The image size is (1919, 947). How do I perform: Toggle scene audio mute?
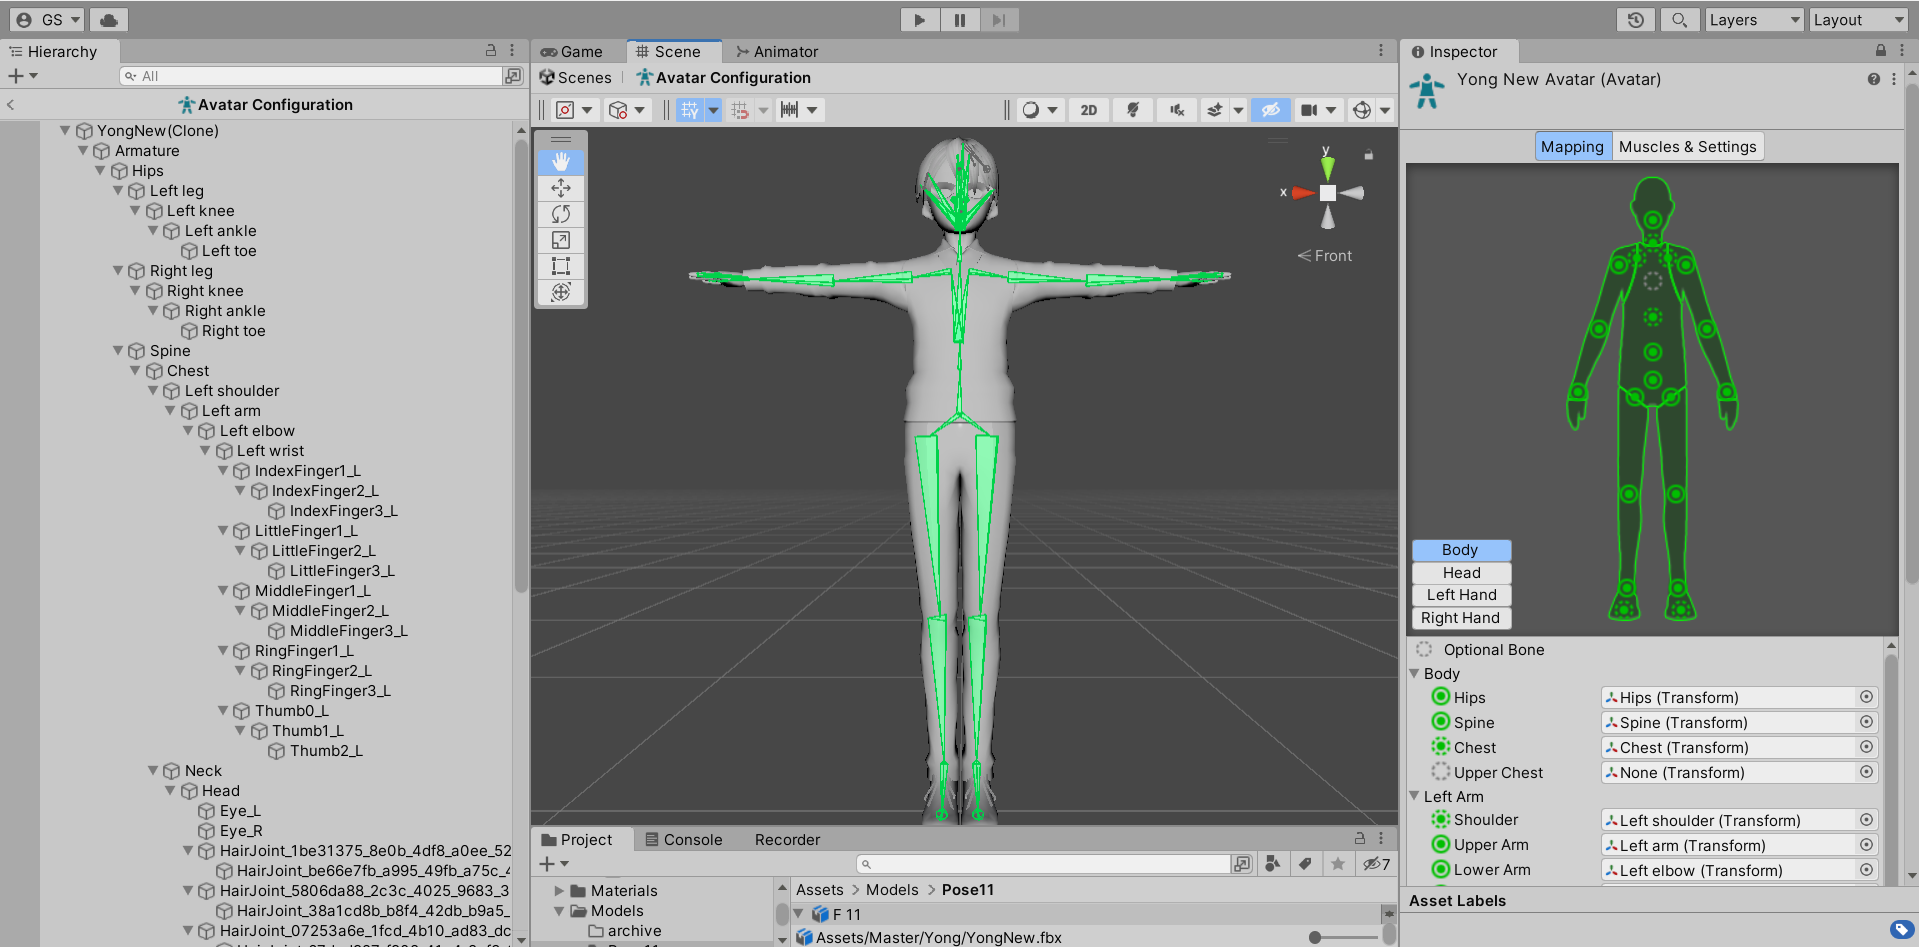click(1176, 110)
